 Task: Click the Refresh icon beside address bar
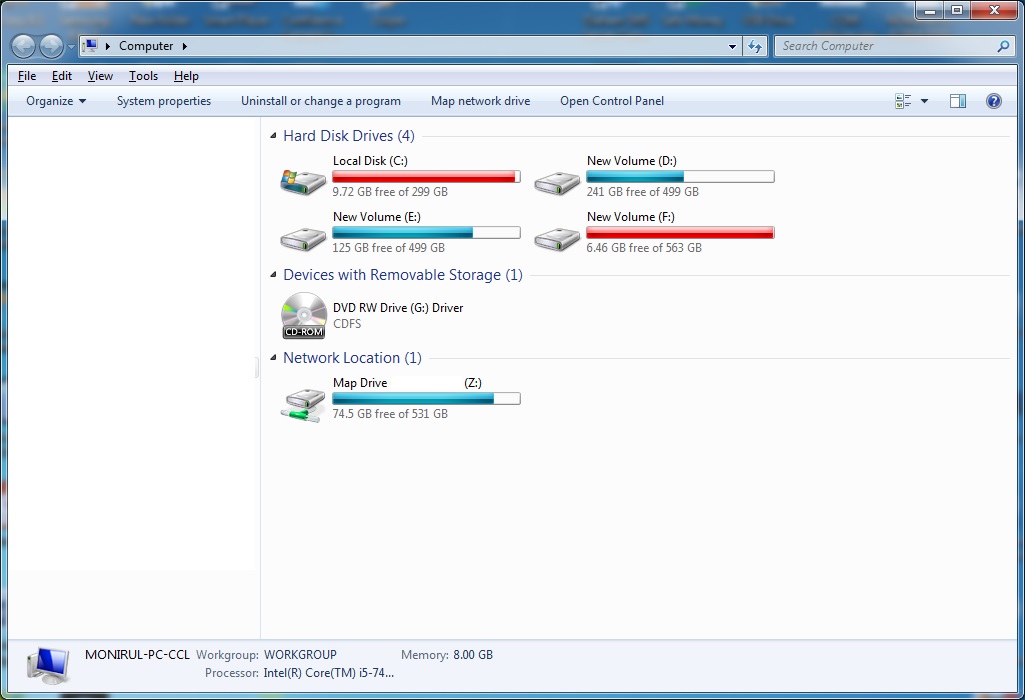click(755, 46)
